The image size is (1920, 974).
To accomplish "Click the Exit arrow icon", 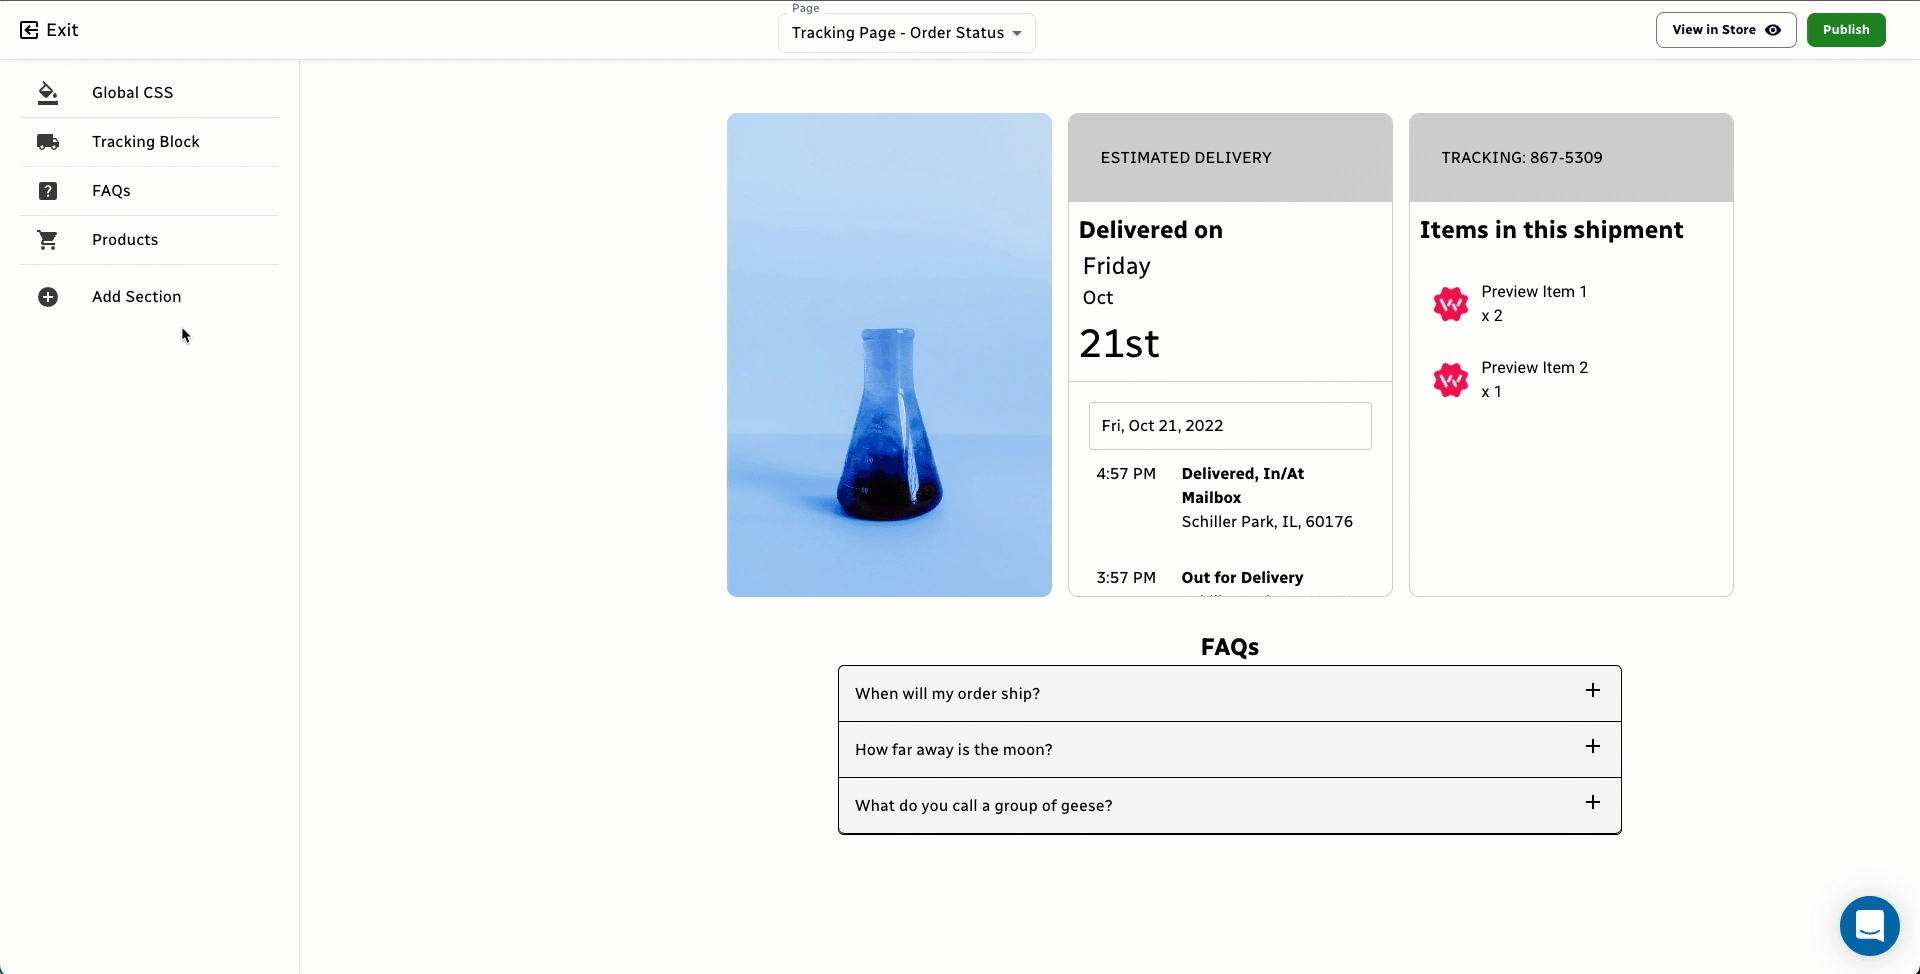I will 29,30.
